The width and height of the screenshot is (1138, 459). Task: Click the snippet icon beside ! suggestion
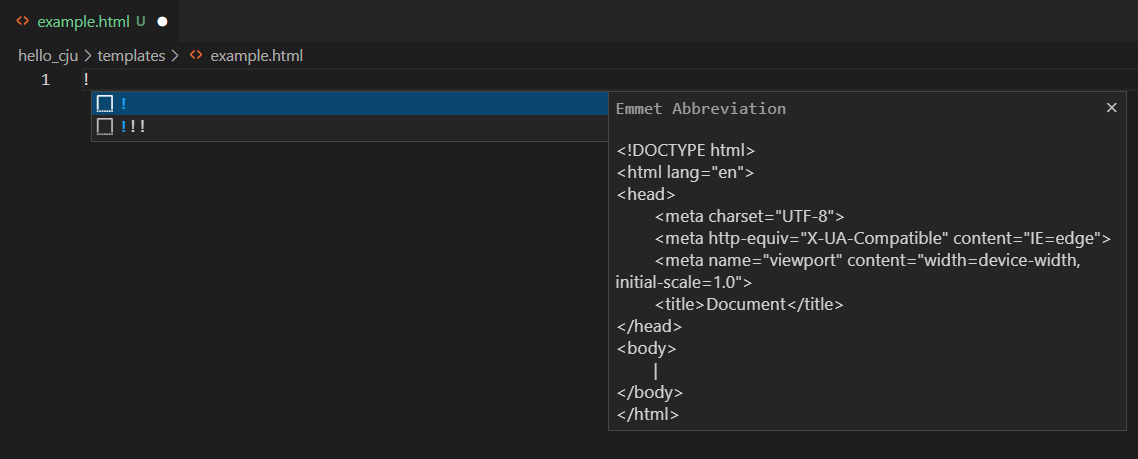coord(105,104)
